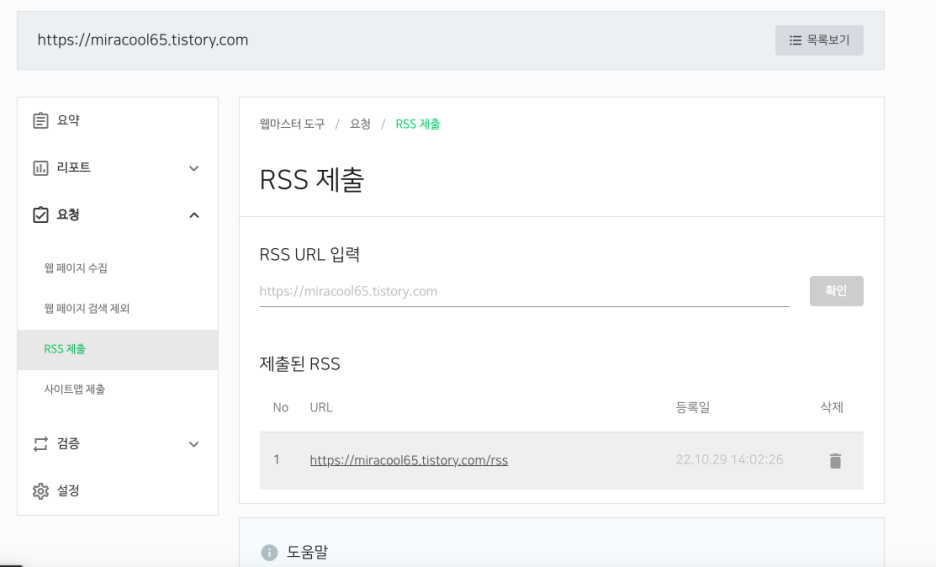Click the gear icon next to 설정
Image resolution: width=936 pixels, height=567 pixels.
41,491
